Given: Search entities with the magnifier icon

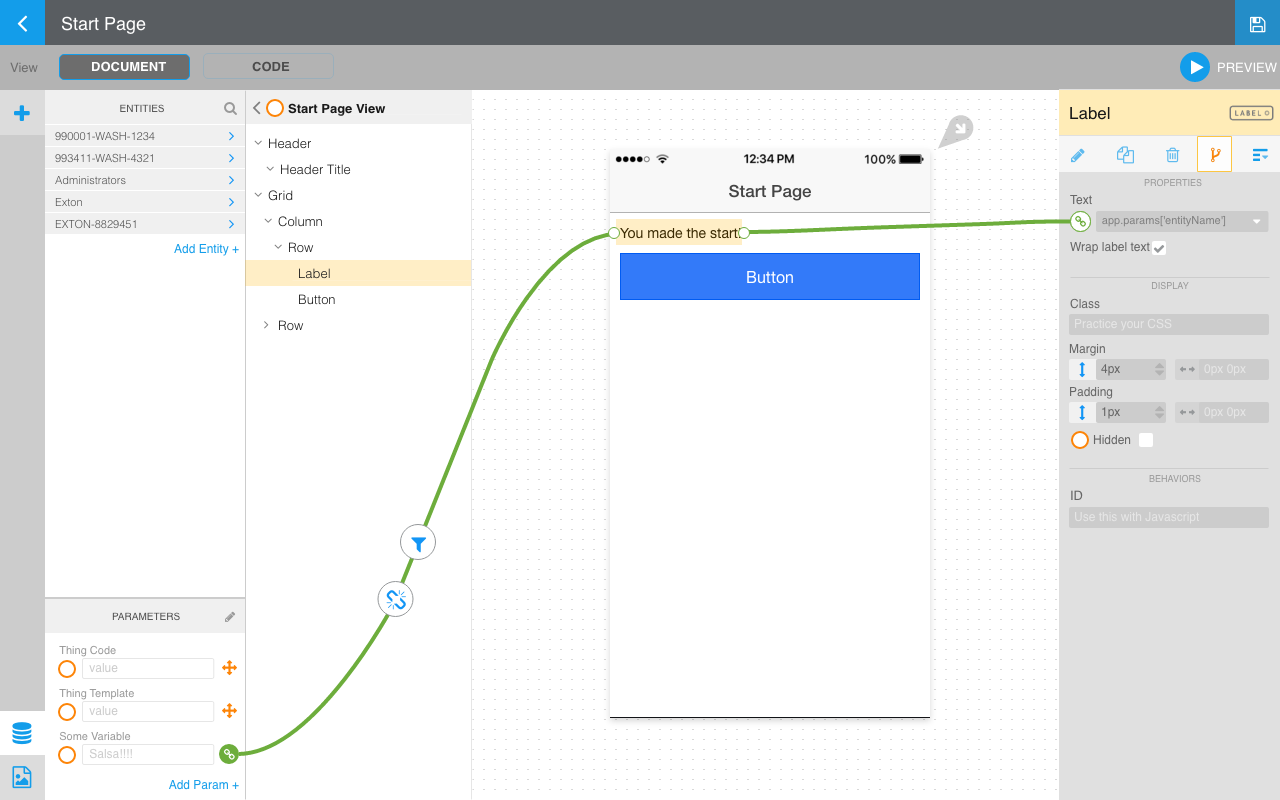Looking at the screenshot, I should [x=230, y=108].
